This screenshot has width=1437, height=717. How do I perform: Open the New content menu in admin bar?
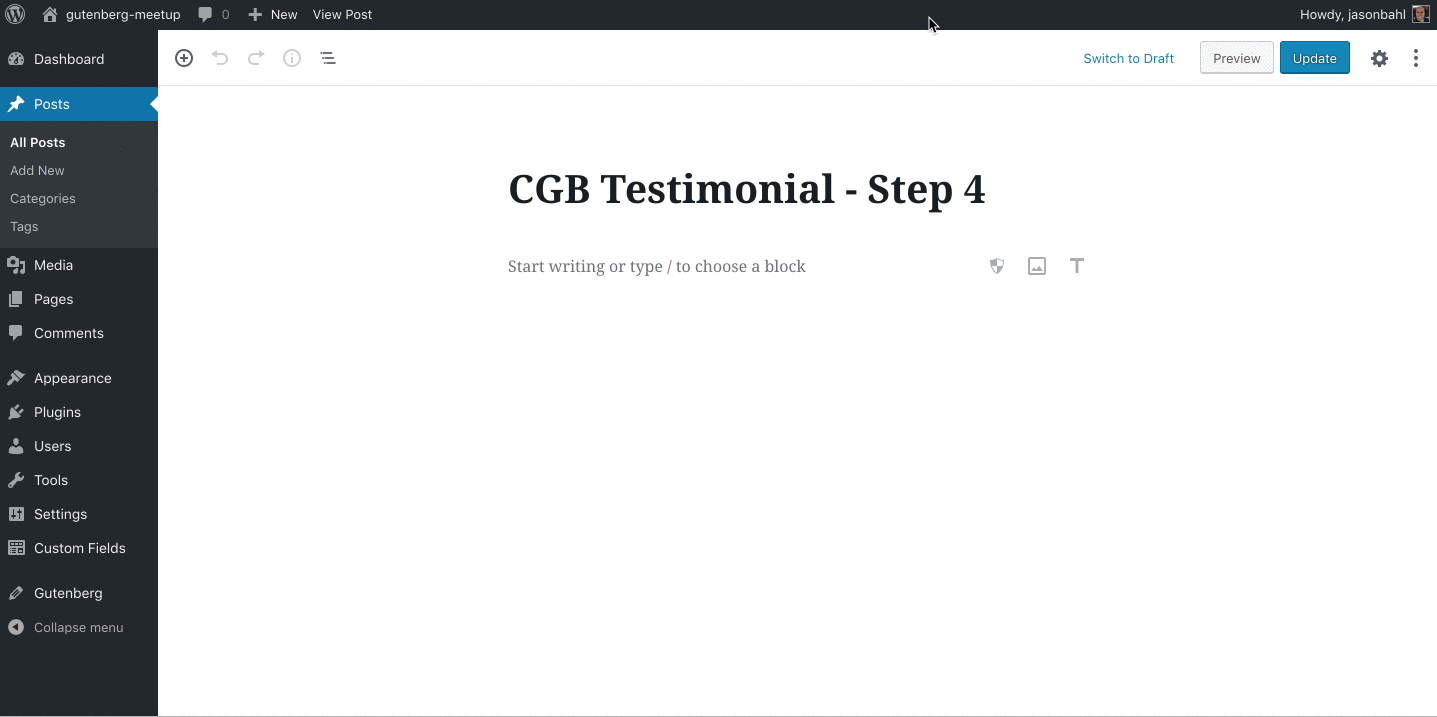pos(273,14)
